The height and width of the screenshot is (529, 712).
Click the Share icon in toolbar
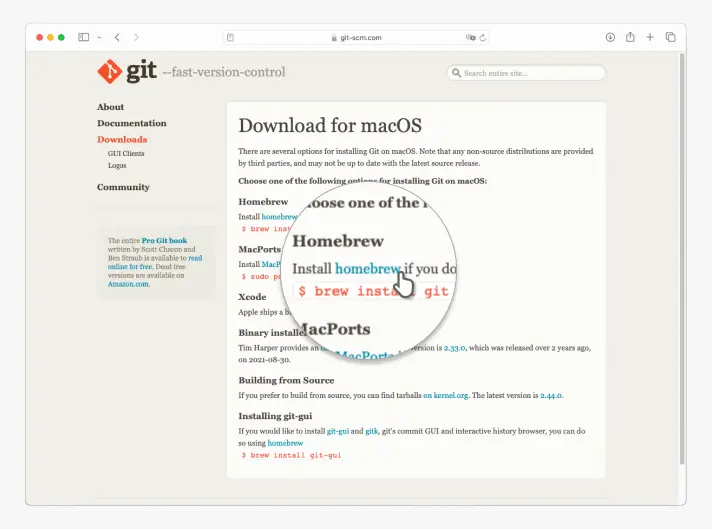point(630,37)
